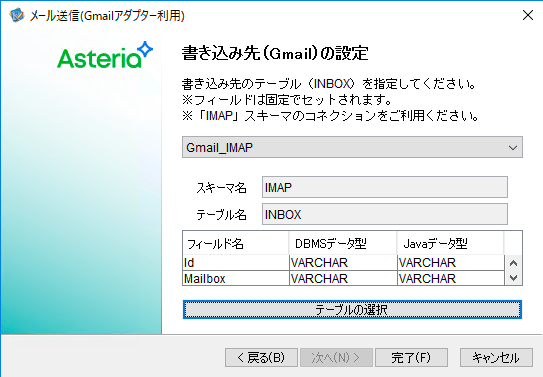Click the Asteria logo in the side panel
This screenshot has height=377, width=543.
click(x=105, y=55)
